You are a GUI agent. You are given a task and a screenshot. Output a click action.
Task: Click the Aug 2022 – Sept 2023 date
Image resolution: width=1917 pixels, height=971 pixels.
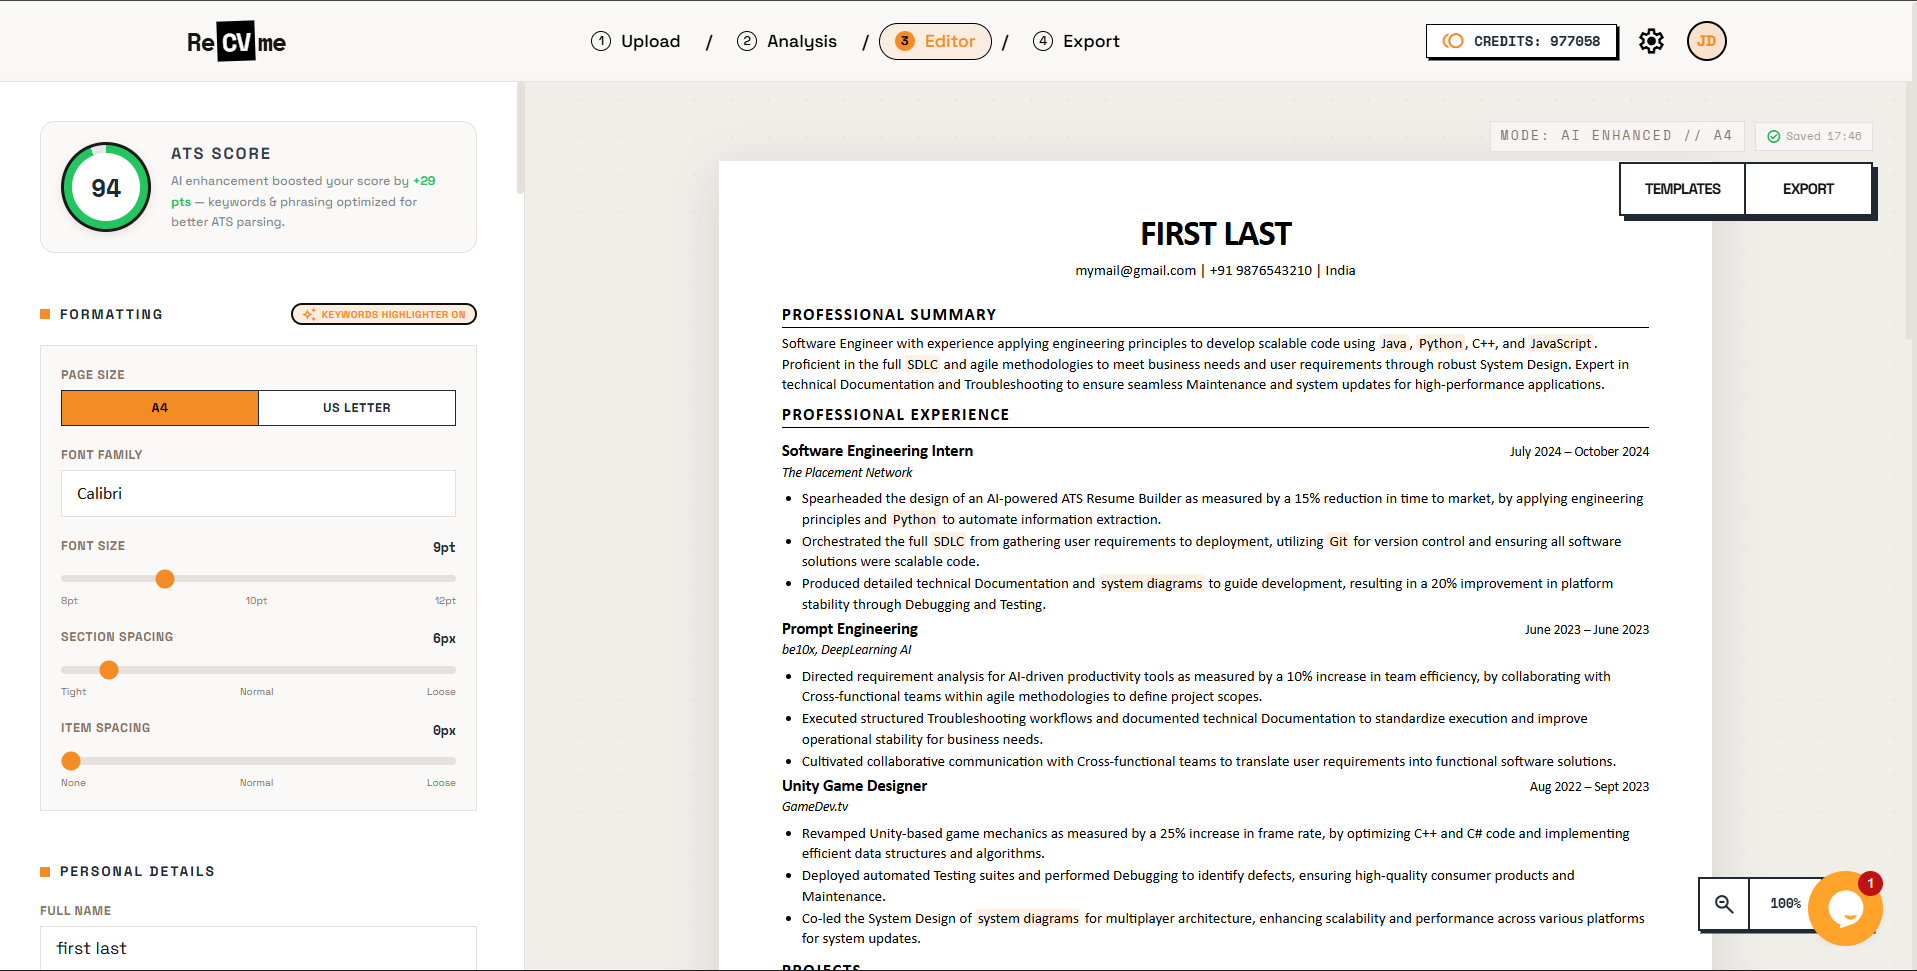1589,787
